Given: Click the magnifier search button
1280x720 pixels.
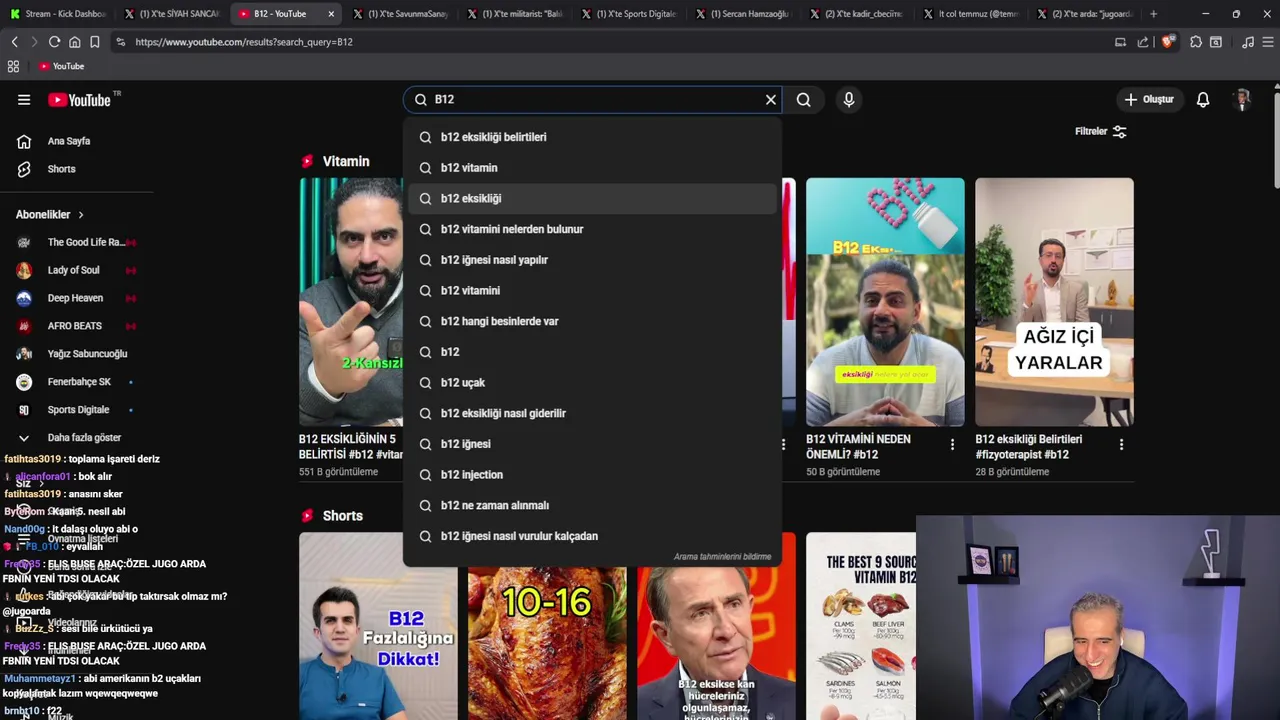Looking at the screenshot, I should pos(804,100).
